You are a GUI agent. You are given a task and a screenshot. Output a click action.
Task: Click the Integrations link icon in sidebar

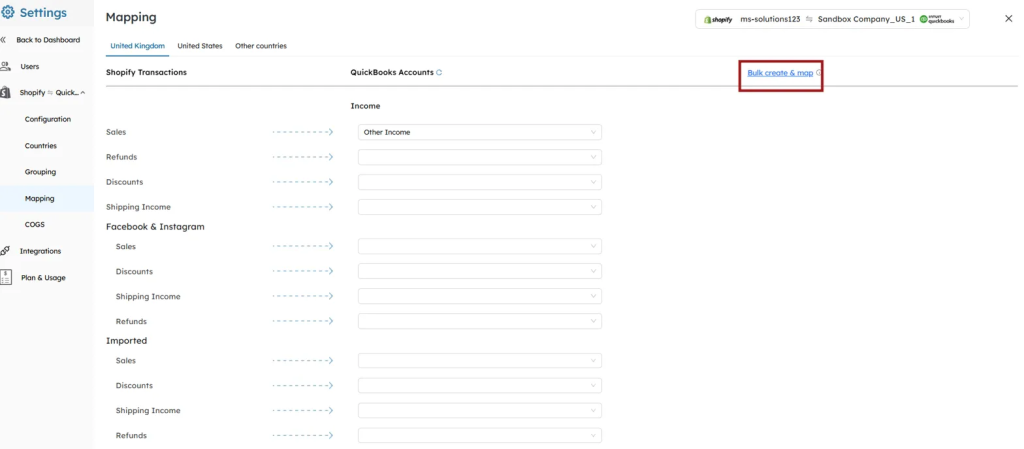coord(6,251)
